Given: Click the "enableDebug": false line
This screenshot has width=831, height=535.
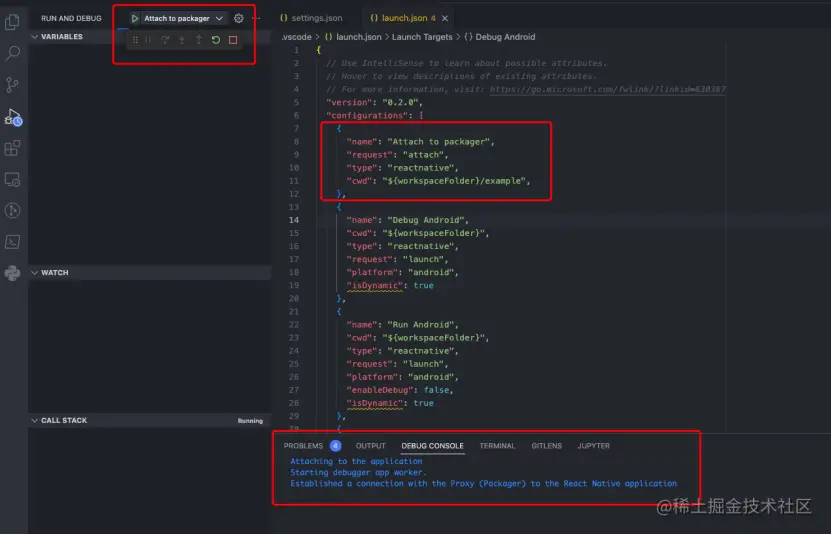Looking at the screenshot, I should pyautogui.click(x=400, y=390).
